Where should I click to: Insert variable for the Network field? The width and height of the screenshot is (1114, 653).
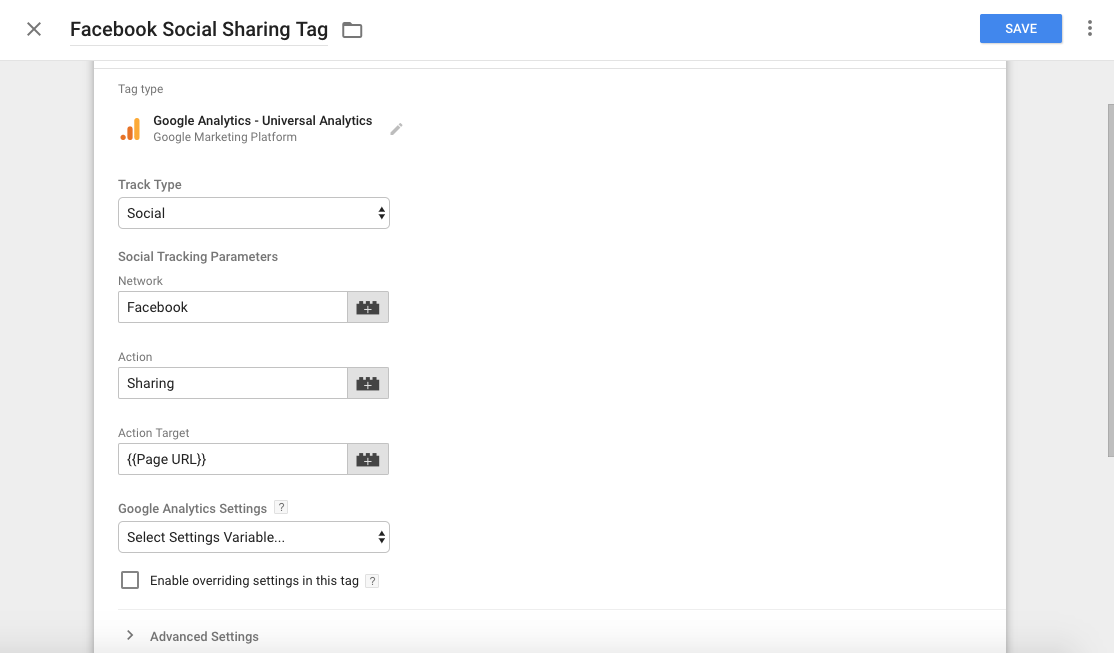click(x=368, y=307)
